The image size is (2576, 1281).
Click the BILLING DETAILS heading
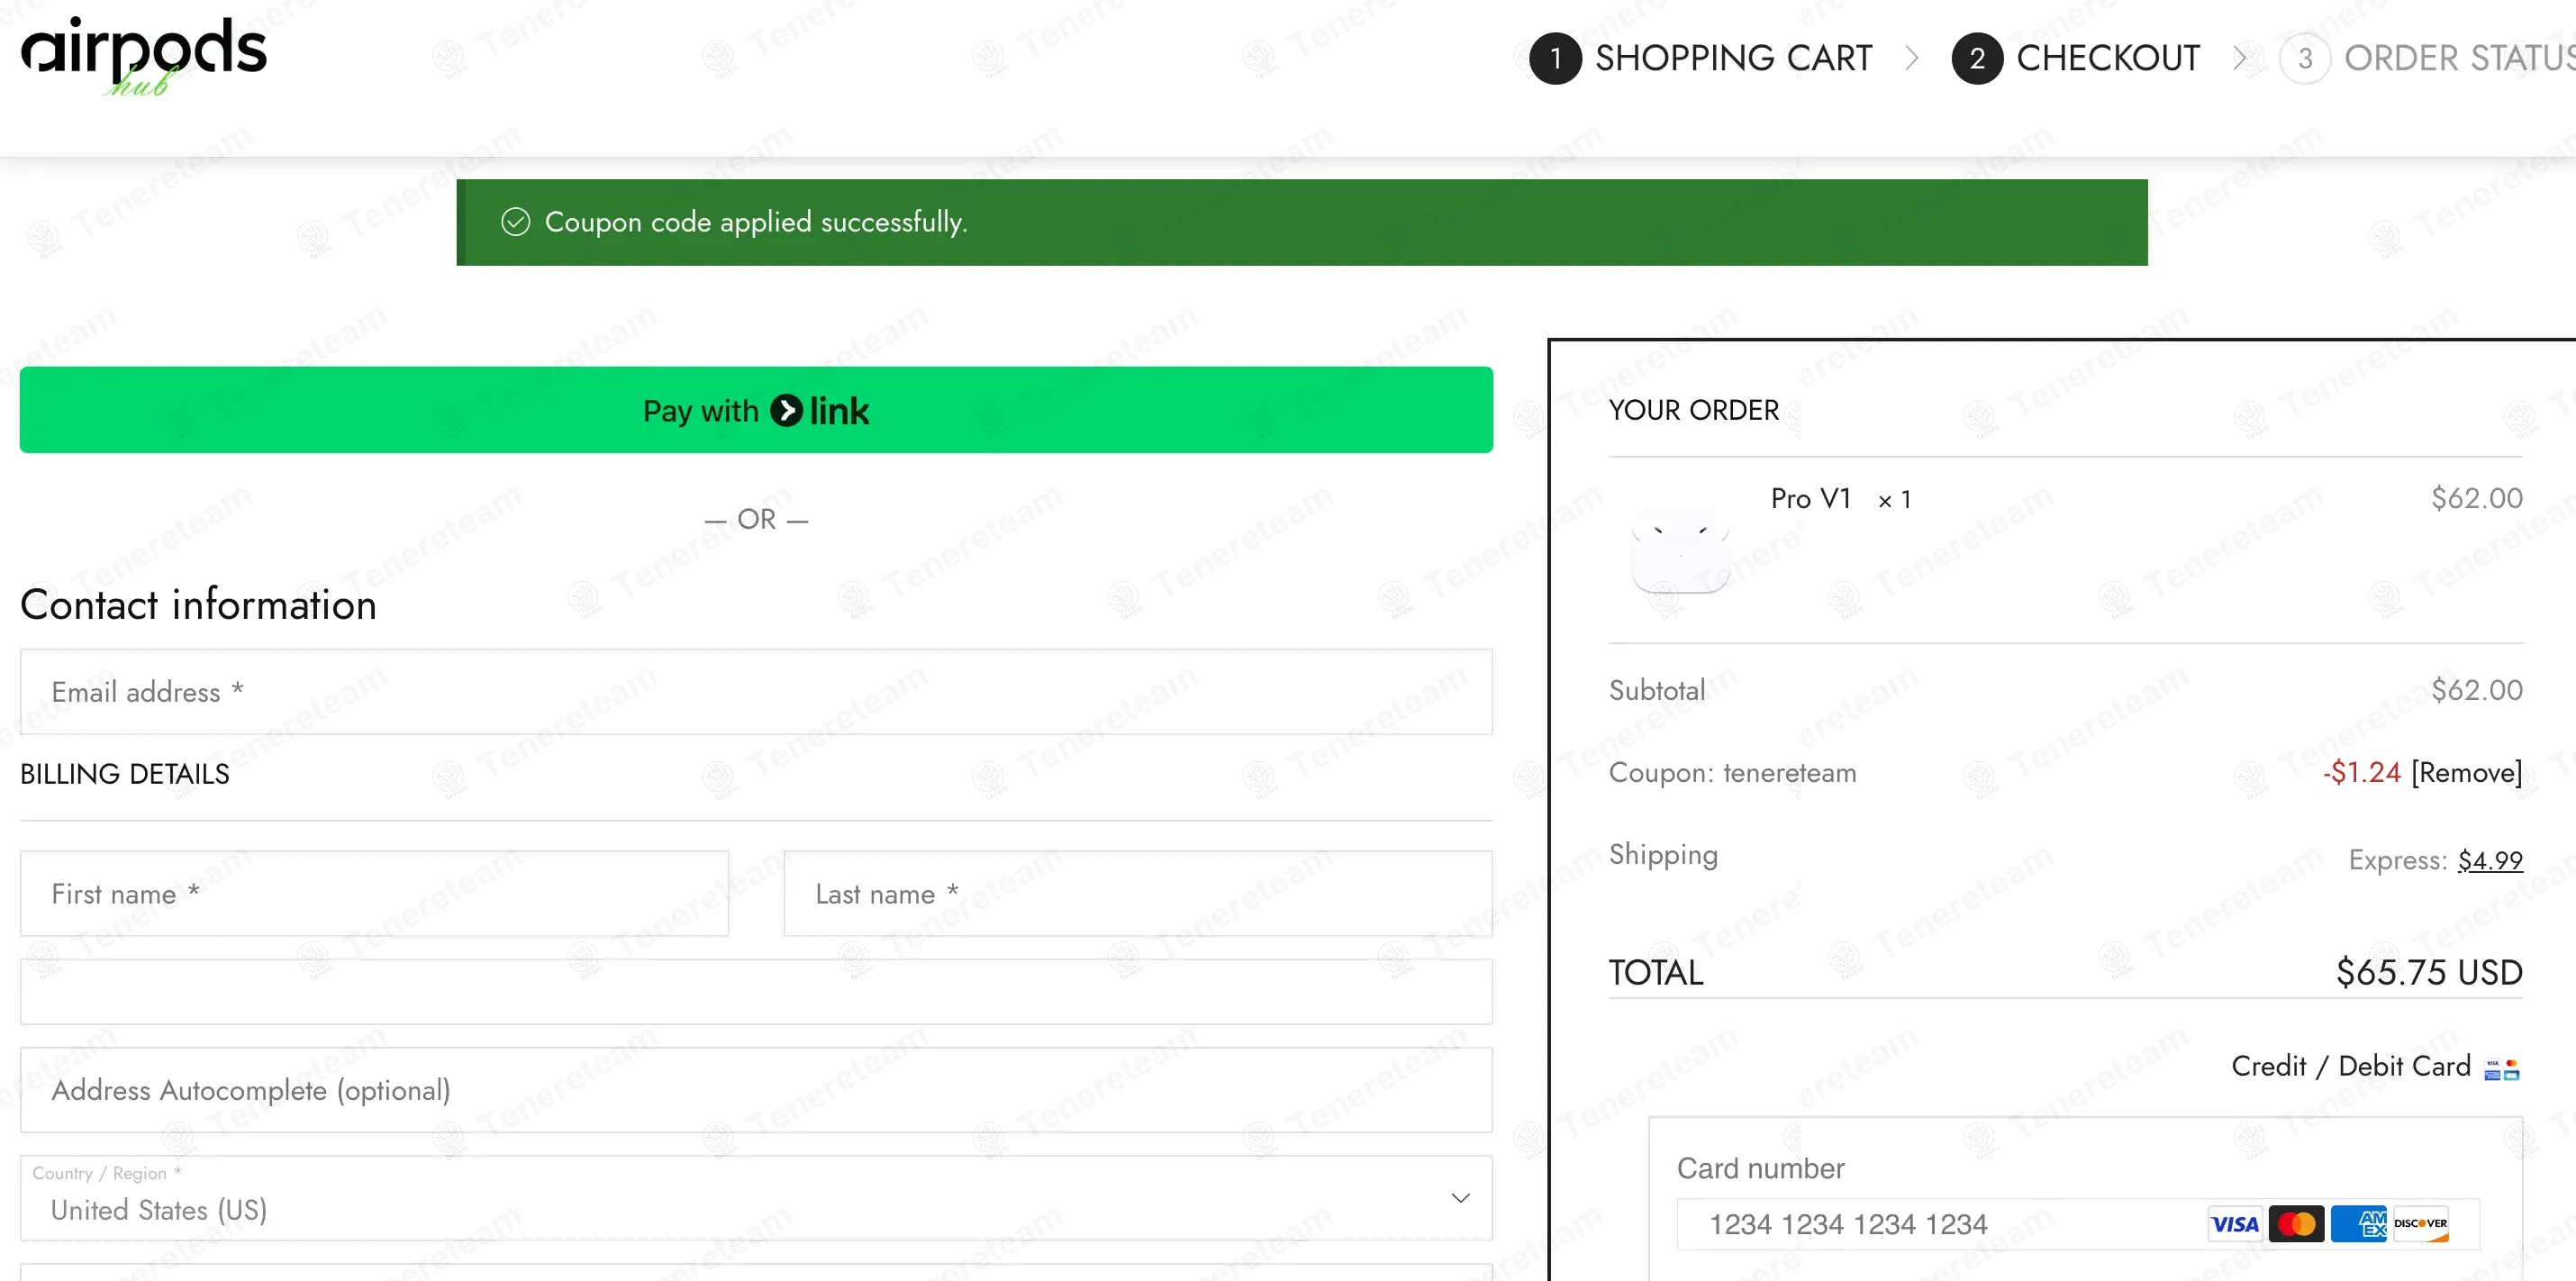125,774
